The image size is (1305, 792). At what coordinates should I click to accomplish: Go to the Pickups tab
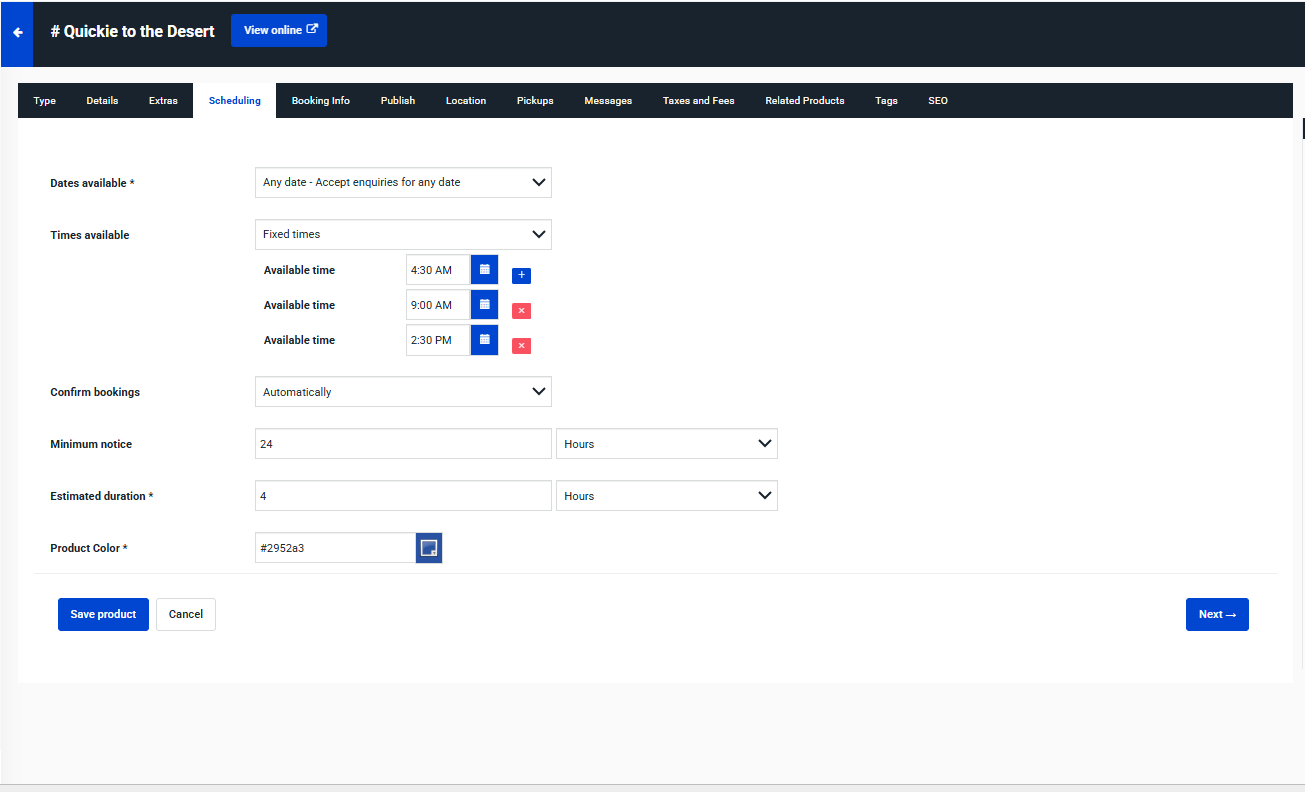(x=535, y=101)
